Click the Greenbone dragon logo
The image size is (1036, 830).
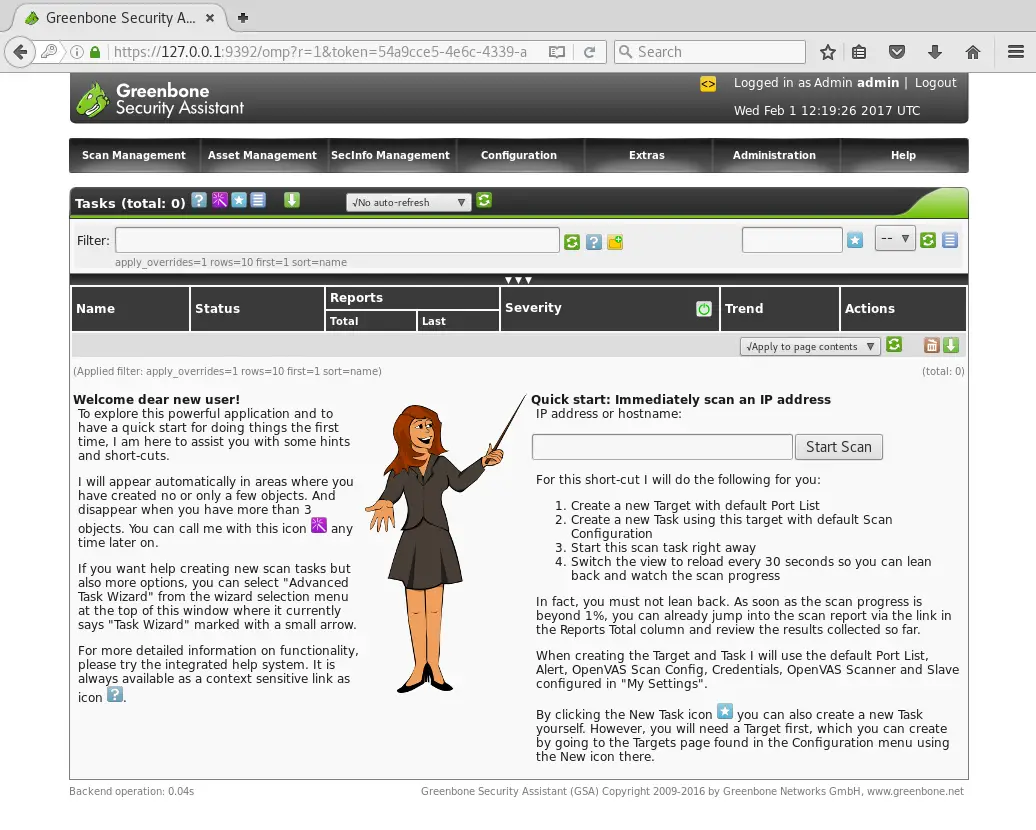(x=92, y=100)
